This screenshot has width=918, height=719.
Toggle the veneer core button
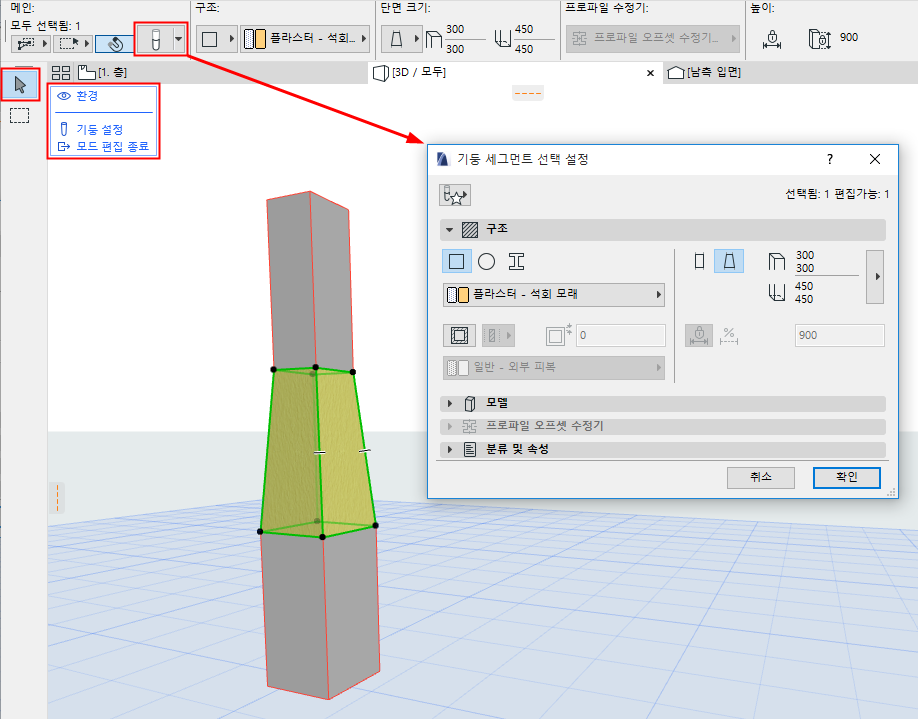tap(459, 335)
